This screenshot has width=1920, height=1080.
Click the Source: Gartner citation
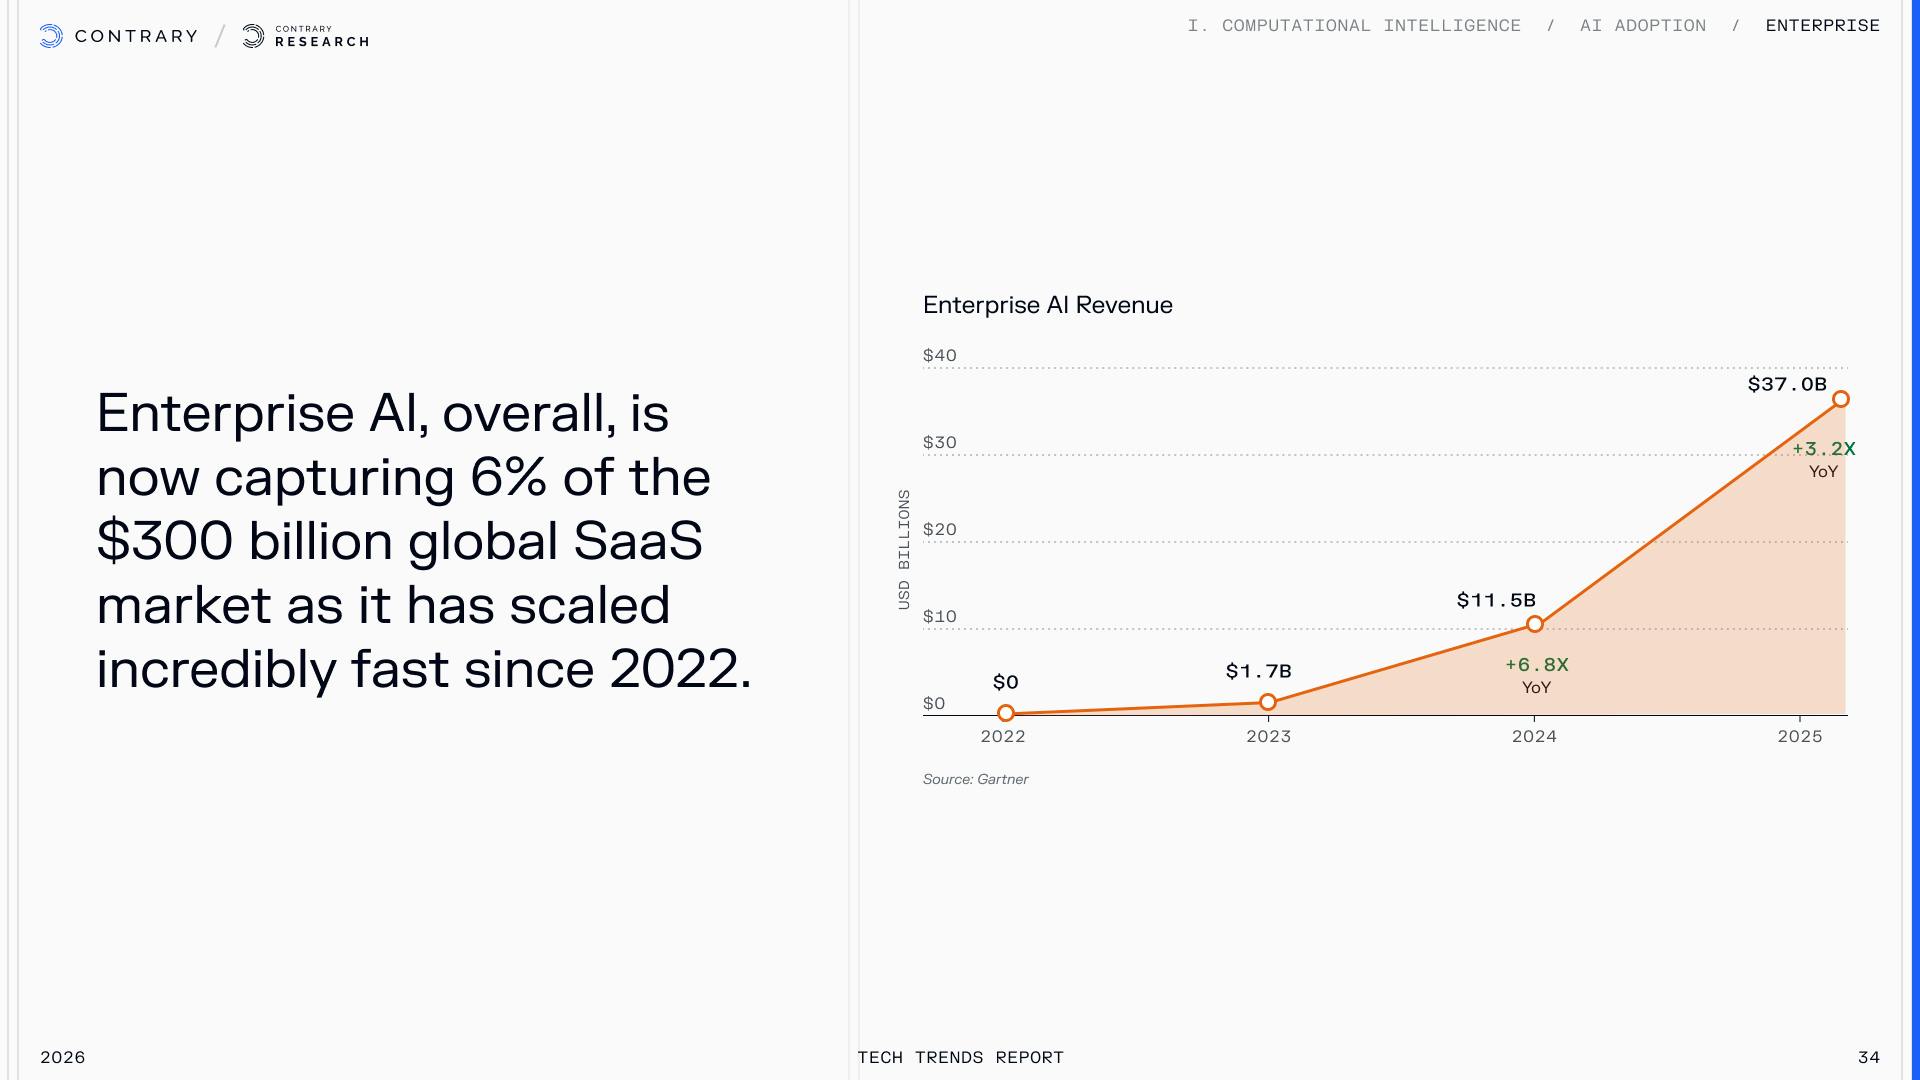pyautogui.click(x=975, y=779)
